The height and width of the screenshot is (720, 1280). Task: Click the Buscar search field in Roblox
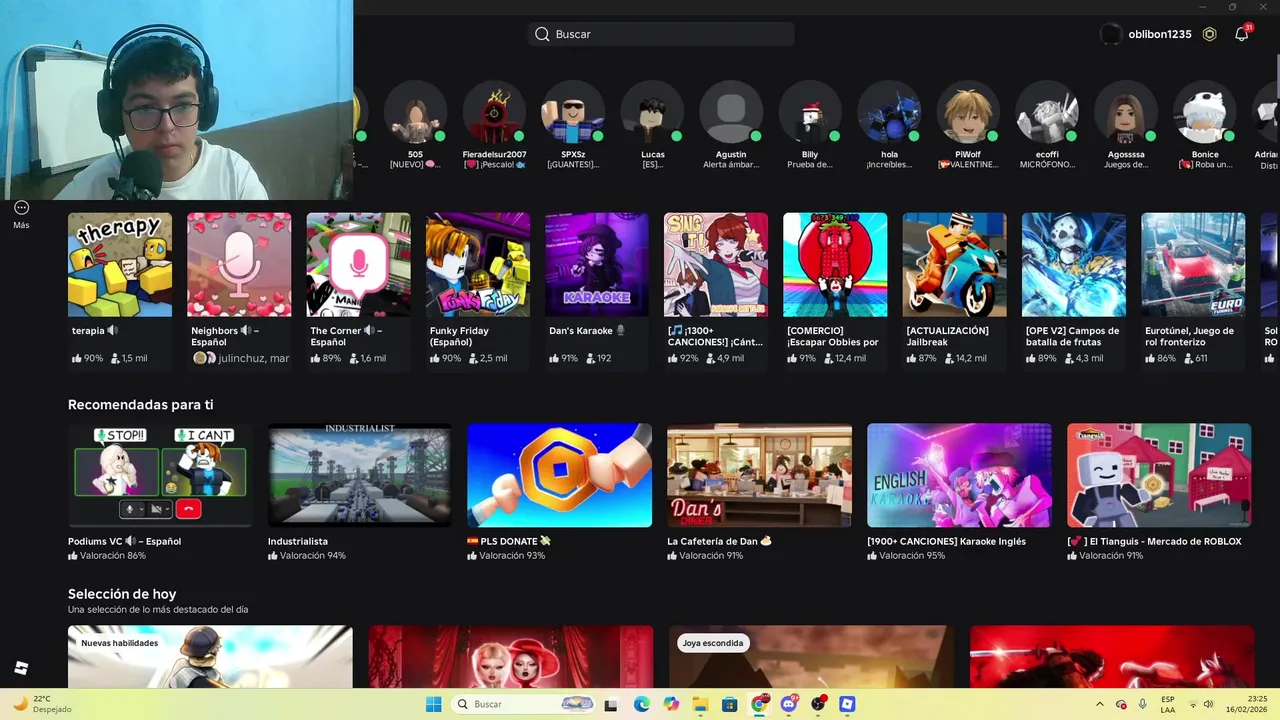click(x=661, y=34)
